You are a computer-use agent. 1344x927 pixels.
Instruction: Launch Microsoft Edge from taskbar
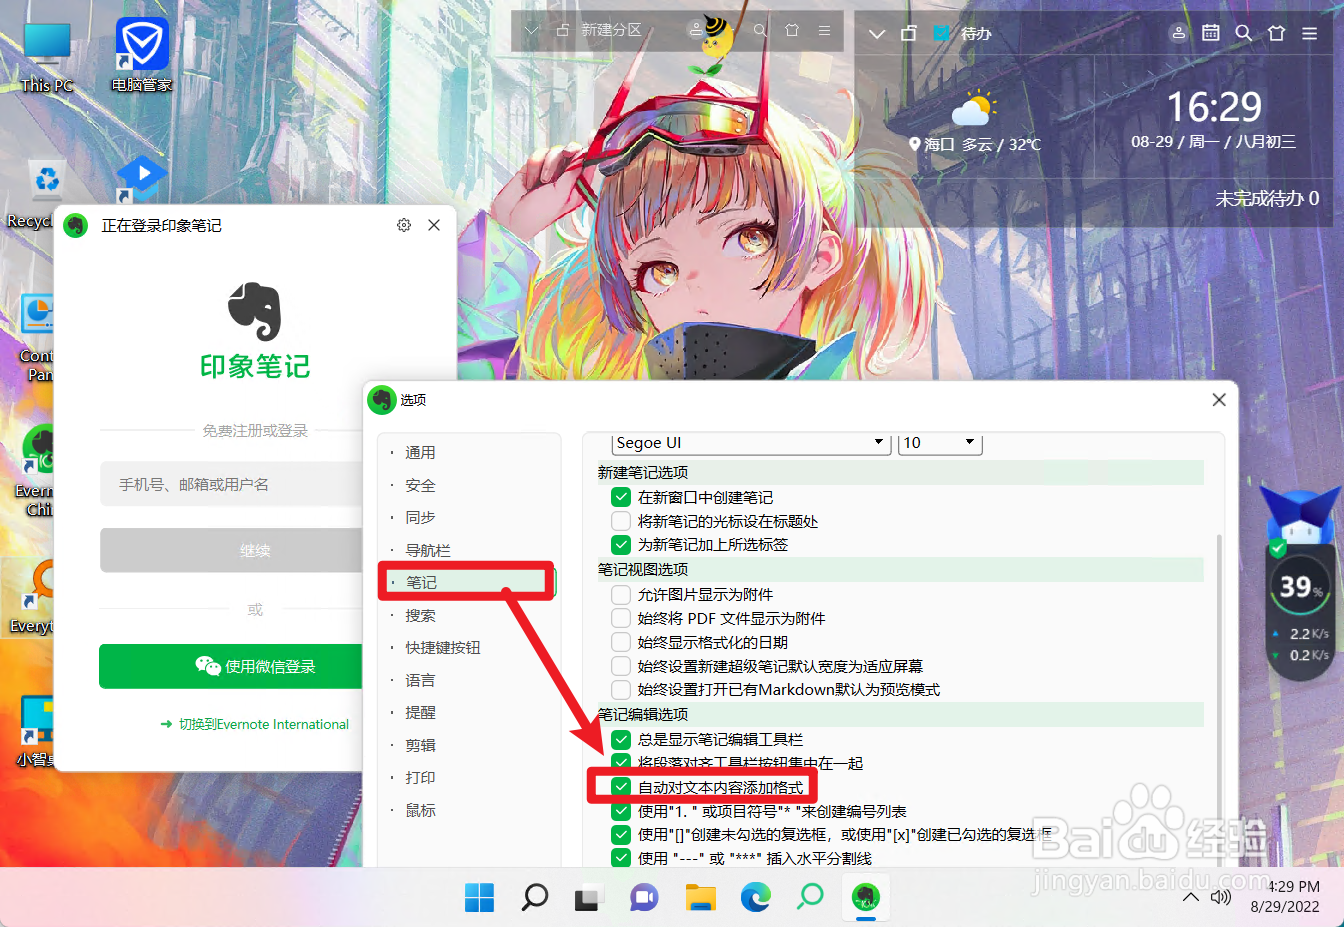click(x=755, y=897)
